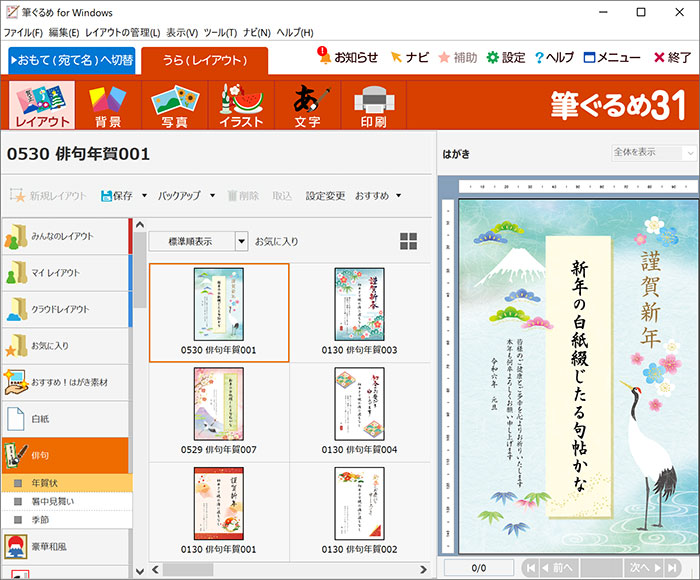Image resolution: width=700 pixels, height=580 pixels.
Task: Click the お気に入り filter link
Action: pos(276,242)
